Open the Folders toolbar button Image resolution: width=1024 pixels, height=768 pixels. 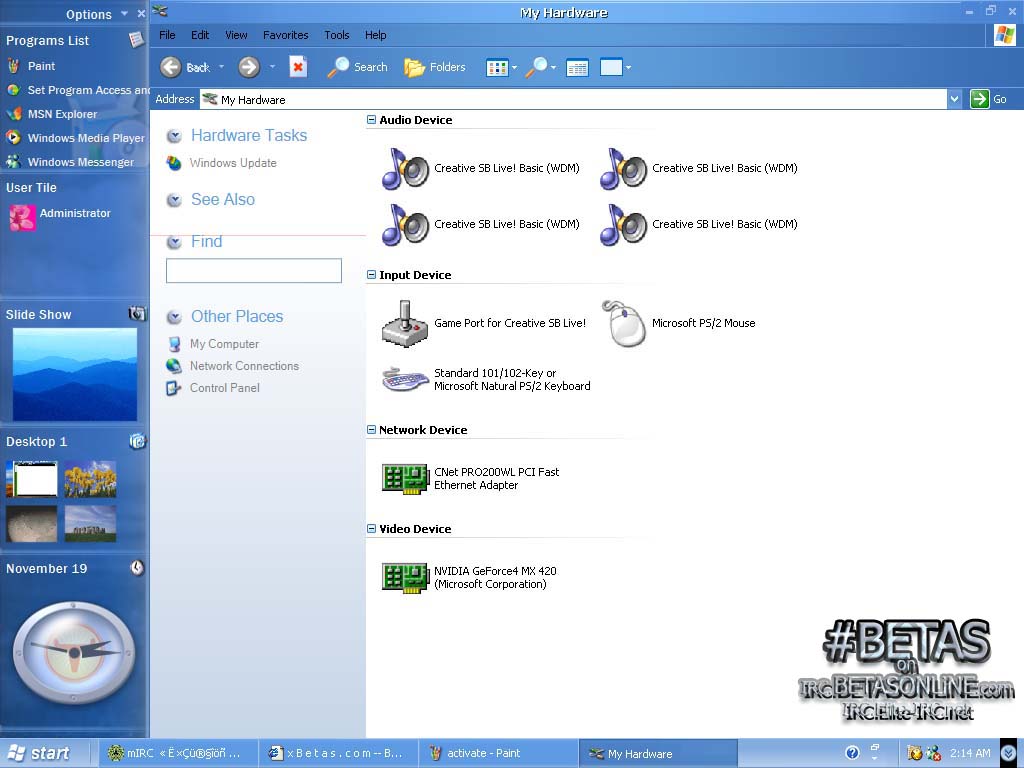(435, 67)
